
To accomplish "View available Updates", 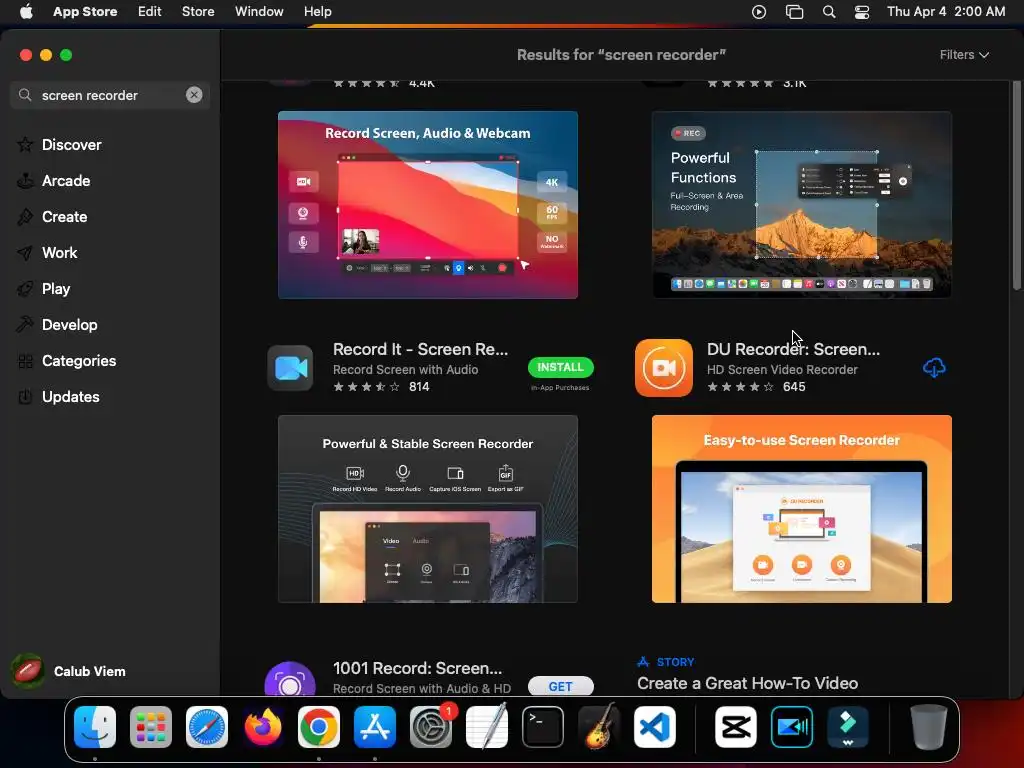I will 71,396.
